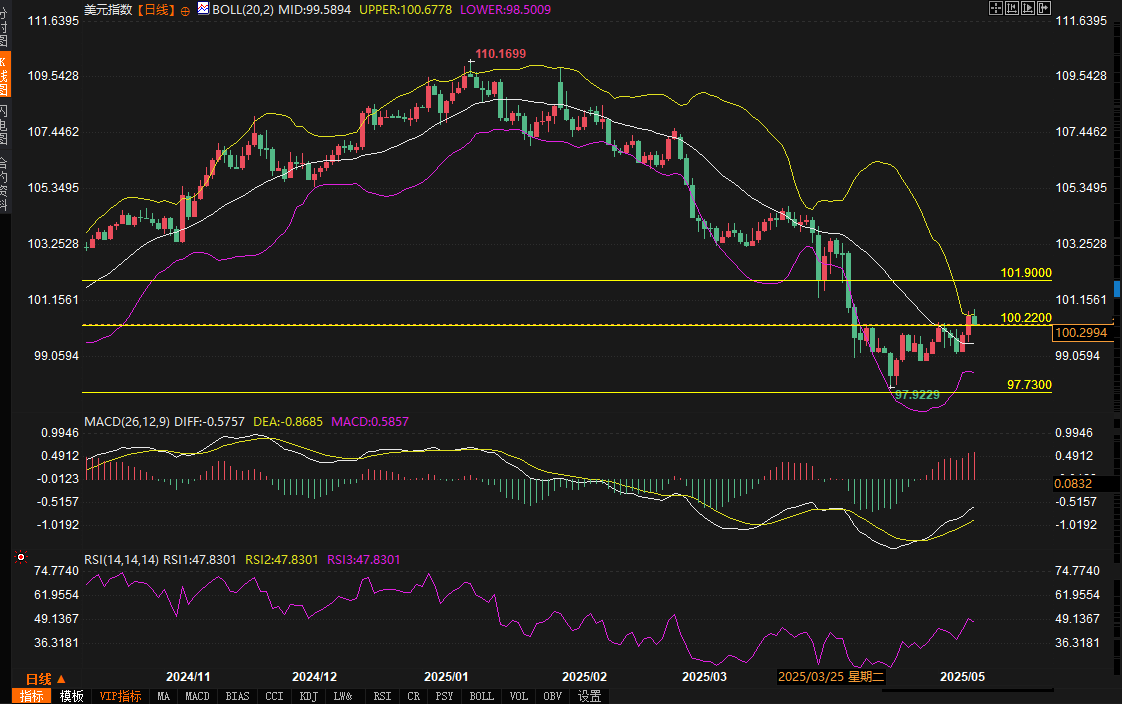Select the 101.9000 horizontal line label
The width and height of the screenshot is (1122, 704).
[1026, 273]
